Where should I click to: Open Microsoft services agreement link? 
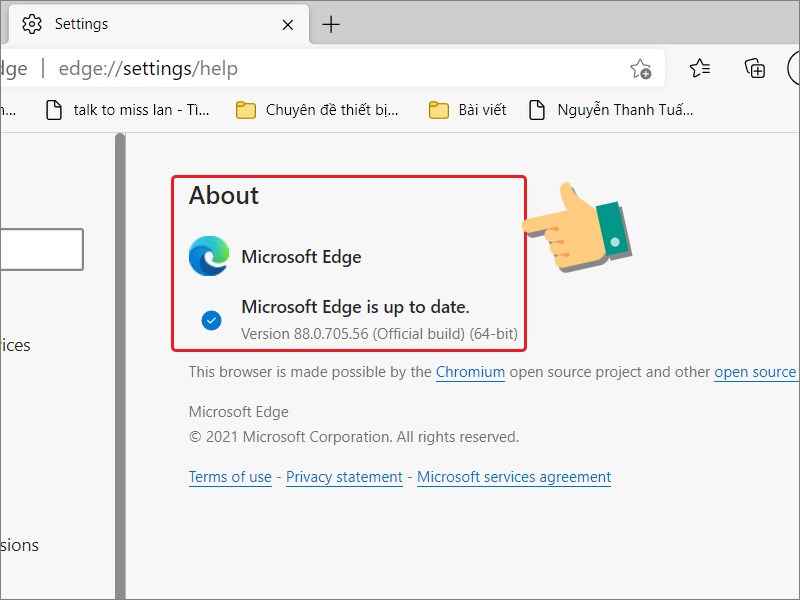(x=514, y=477)
